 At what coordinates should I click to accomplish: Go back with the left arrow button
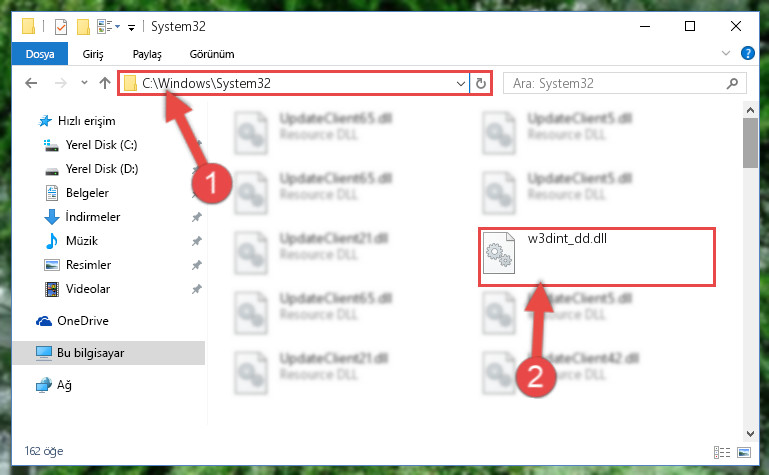coord(31,83)
